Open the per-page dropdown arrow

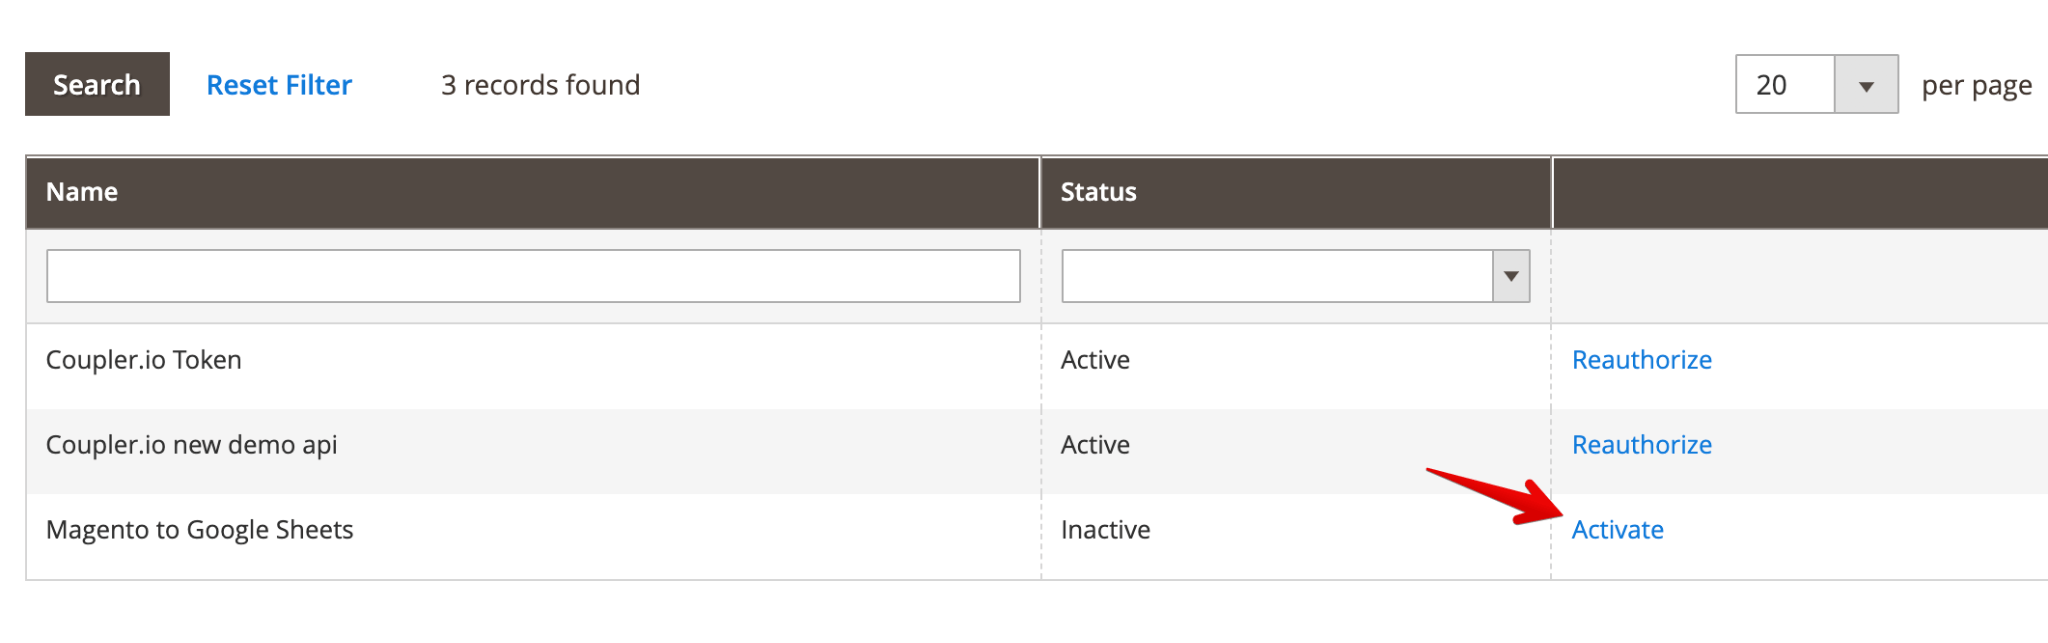coord(1868,85)
